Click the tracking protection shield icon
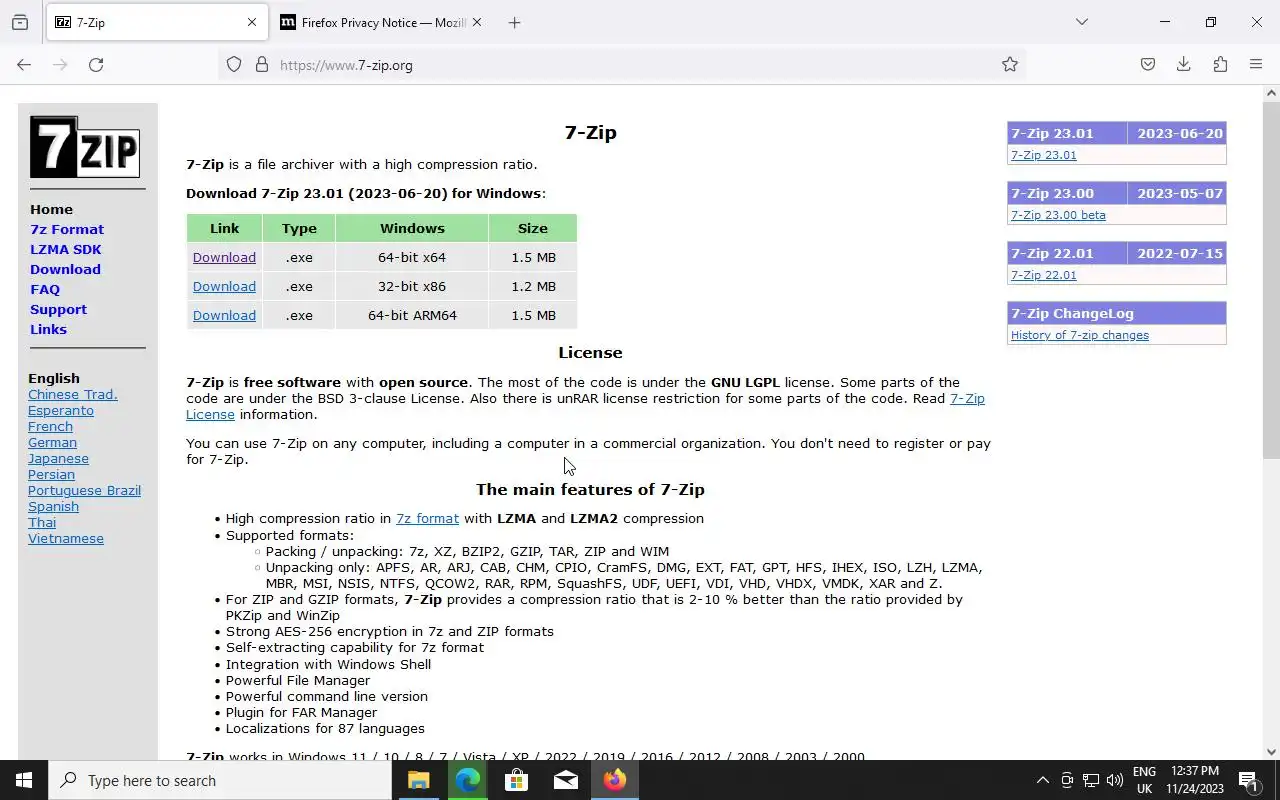The image size is (1280, 800). pos(234,65)
